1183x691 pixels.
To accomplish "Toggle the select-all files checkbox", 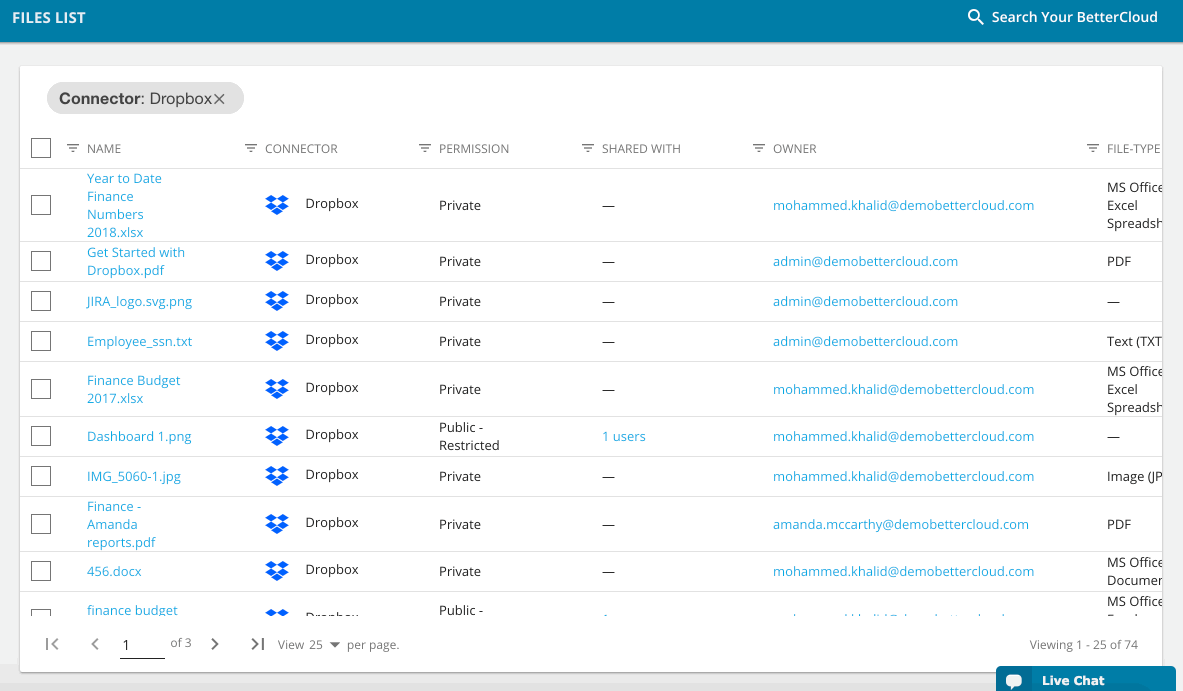I will click(x=41, y=149).
